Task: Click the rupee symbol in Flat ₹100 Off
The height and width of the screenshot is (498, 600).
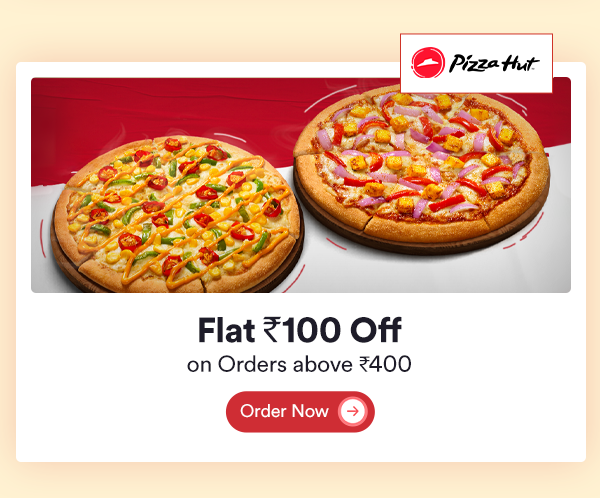Action: (x=271, y=330)
